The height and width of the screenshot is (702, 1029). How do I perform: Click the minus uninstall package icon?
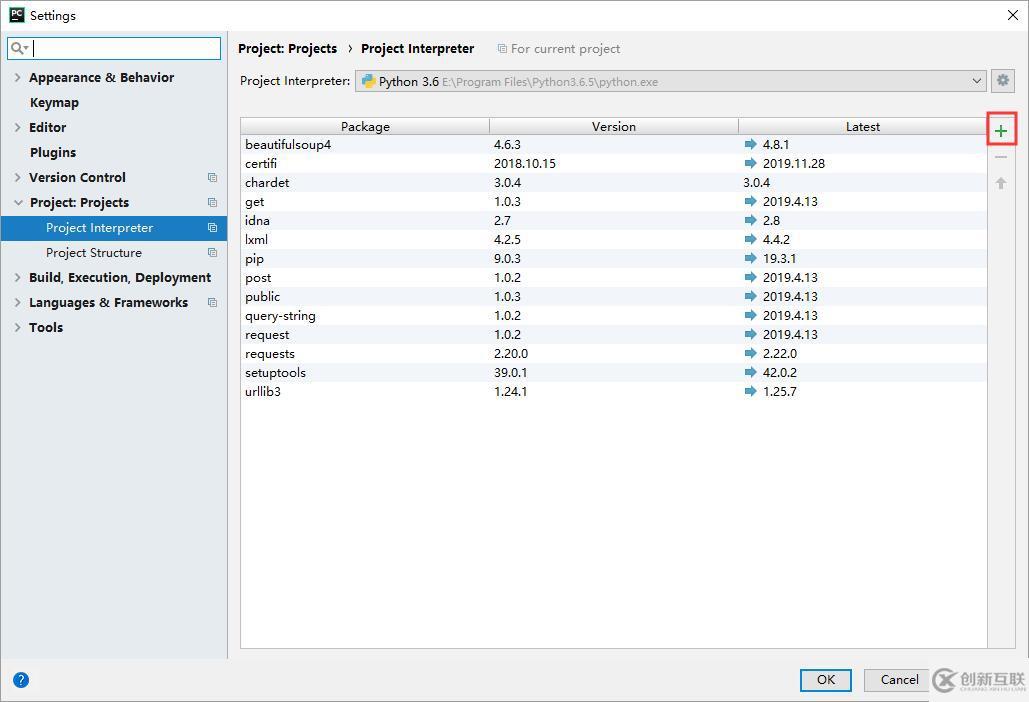coord(1001,157)
